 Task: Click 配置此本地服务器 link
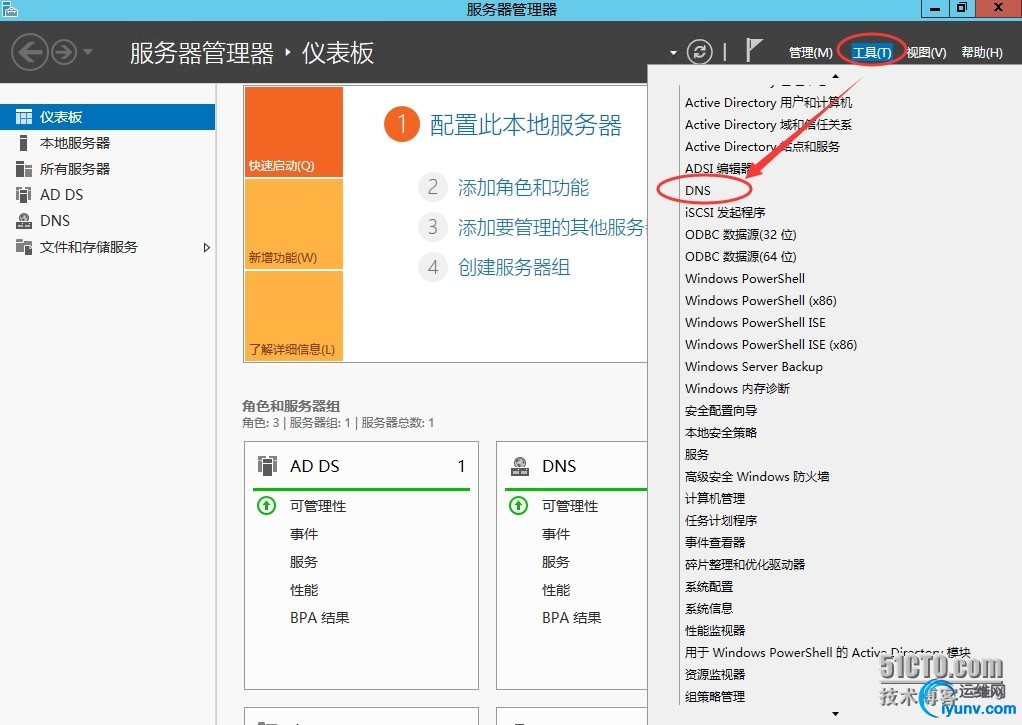pos(525,125)
